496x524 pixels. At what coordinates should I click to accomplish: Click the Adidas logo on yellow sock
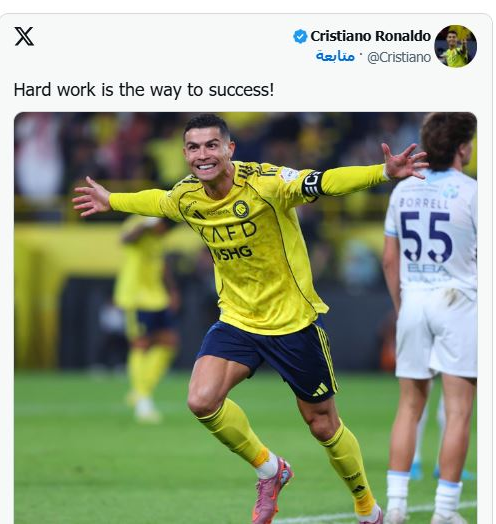pyautogui.click(x=358, y=489)
